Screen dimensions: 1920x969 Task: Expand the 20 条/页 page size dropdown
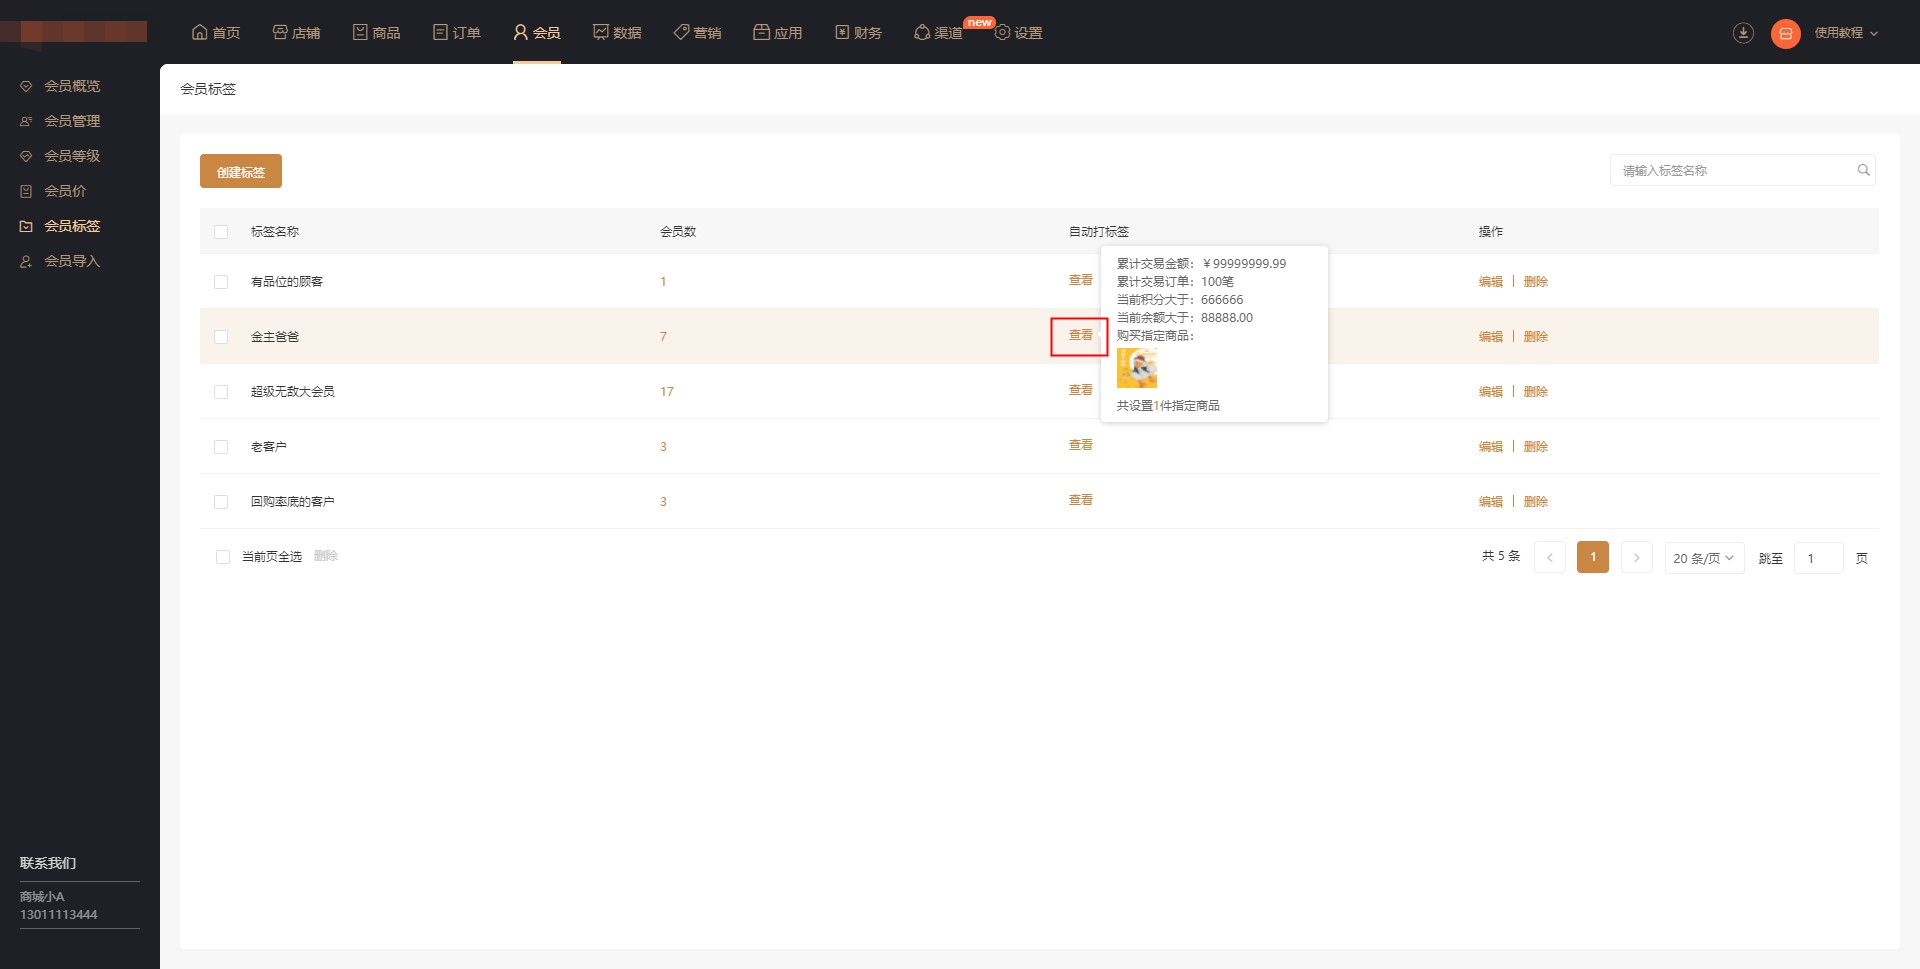pos(1703,558)
